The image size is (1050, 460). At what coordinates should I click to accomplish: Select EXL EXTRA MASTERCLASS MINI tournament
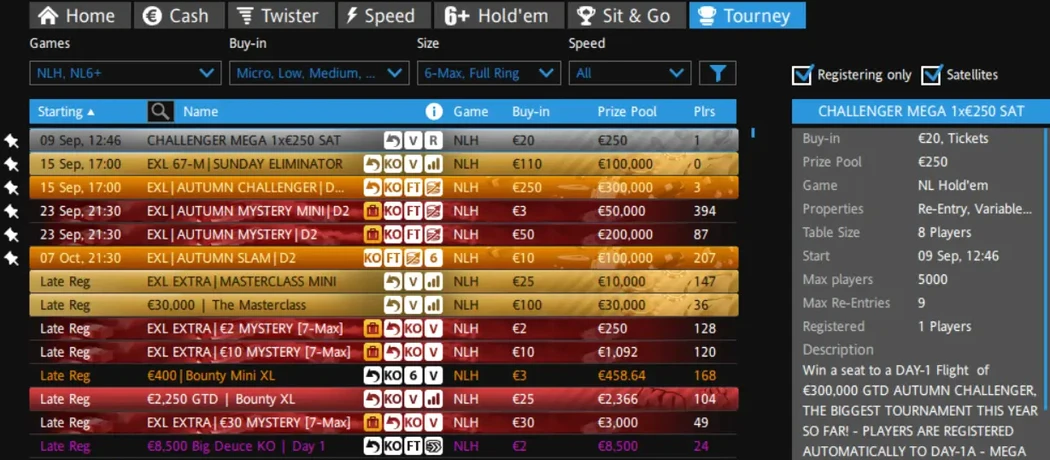pos(384,282)
